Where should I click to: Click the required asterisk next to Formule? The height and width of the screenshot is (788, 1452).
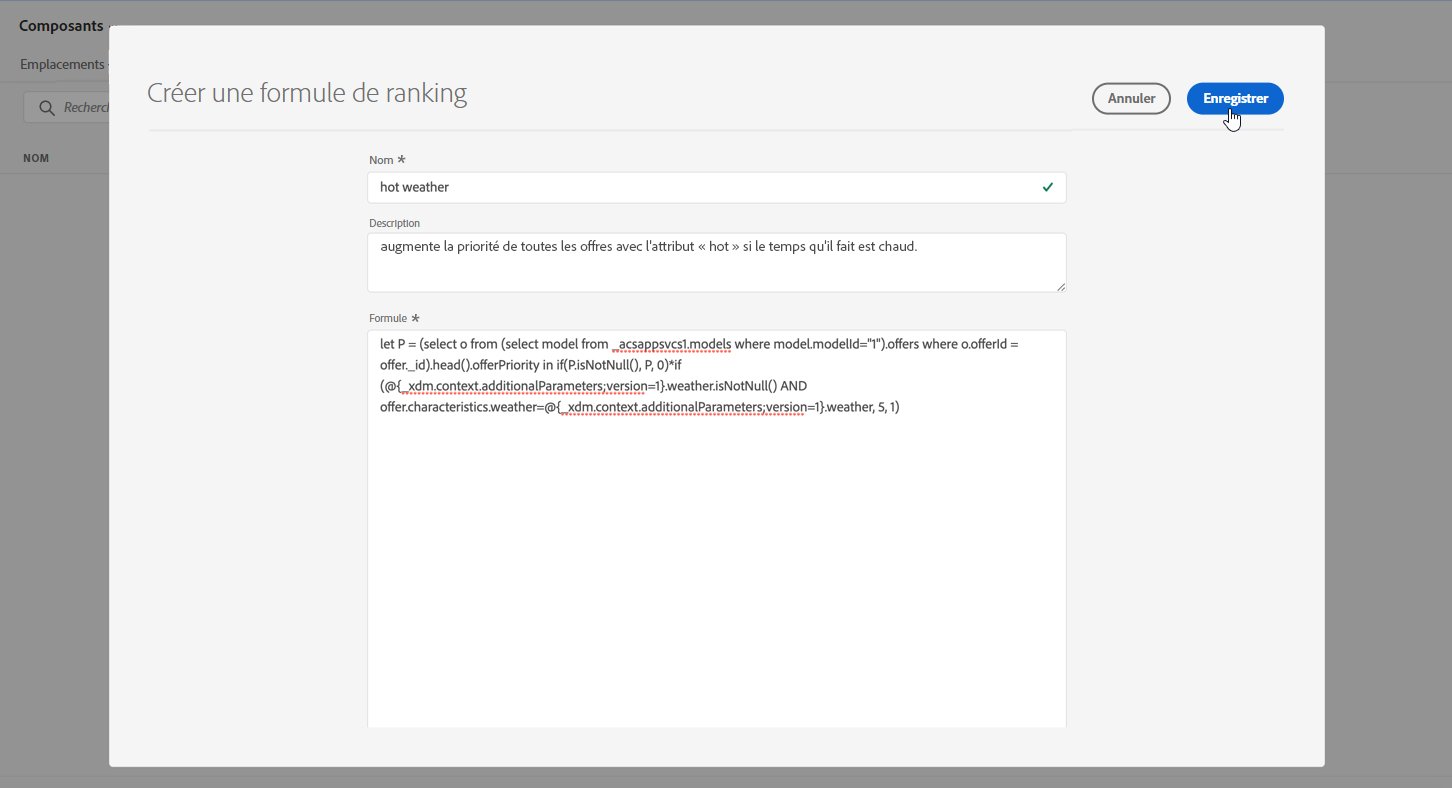click(415, 319)
